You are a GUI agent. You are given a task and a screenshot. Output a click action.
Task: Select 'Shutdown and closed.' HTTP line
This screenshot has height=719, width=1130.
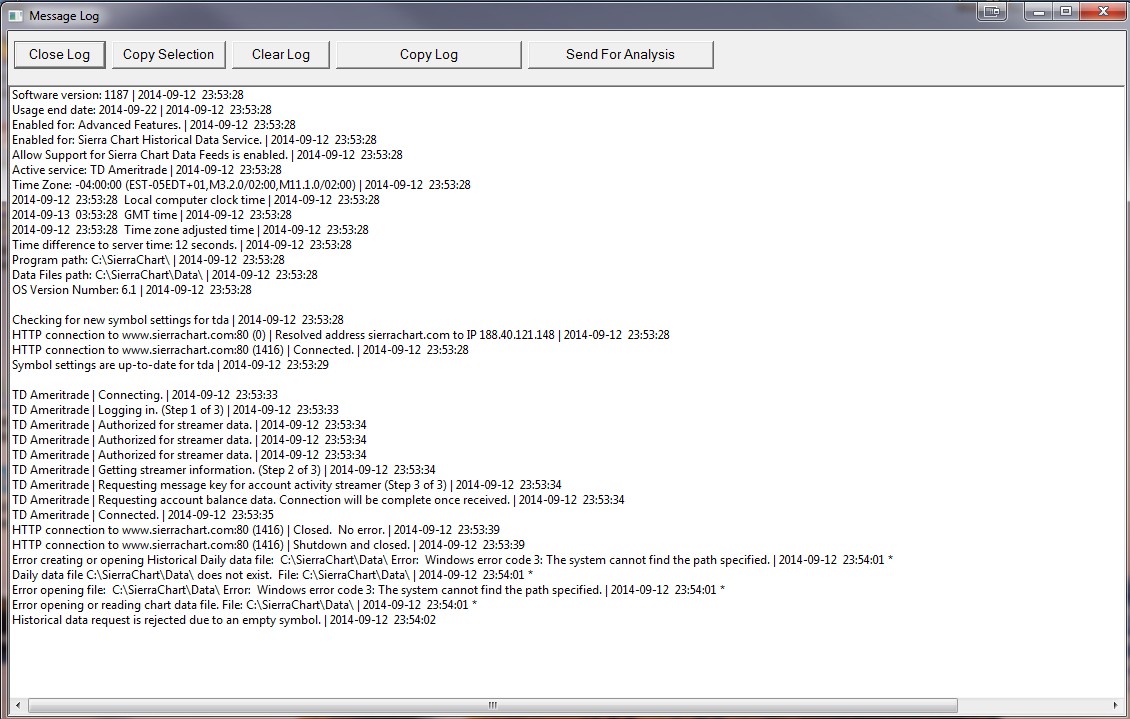click(x=268, y=547)
